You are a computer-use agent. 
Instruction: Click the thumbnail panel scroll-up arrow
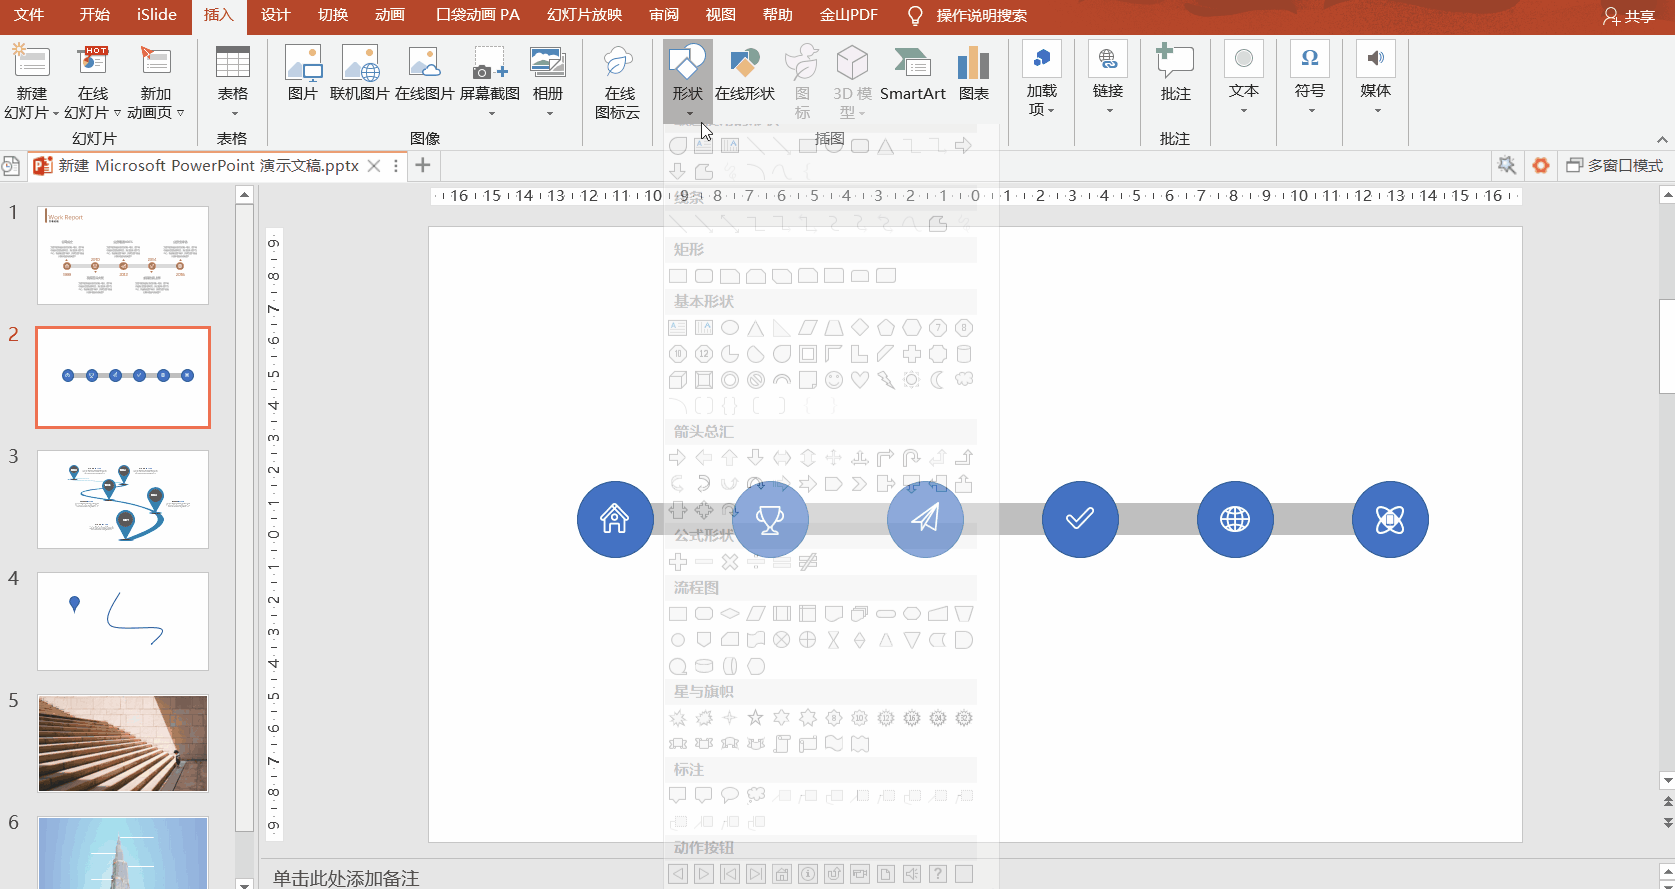(x=244, y=196)
